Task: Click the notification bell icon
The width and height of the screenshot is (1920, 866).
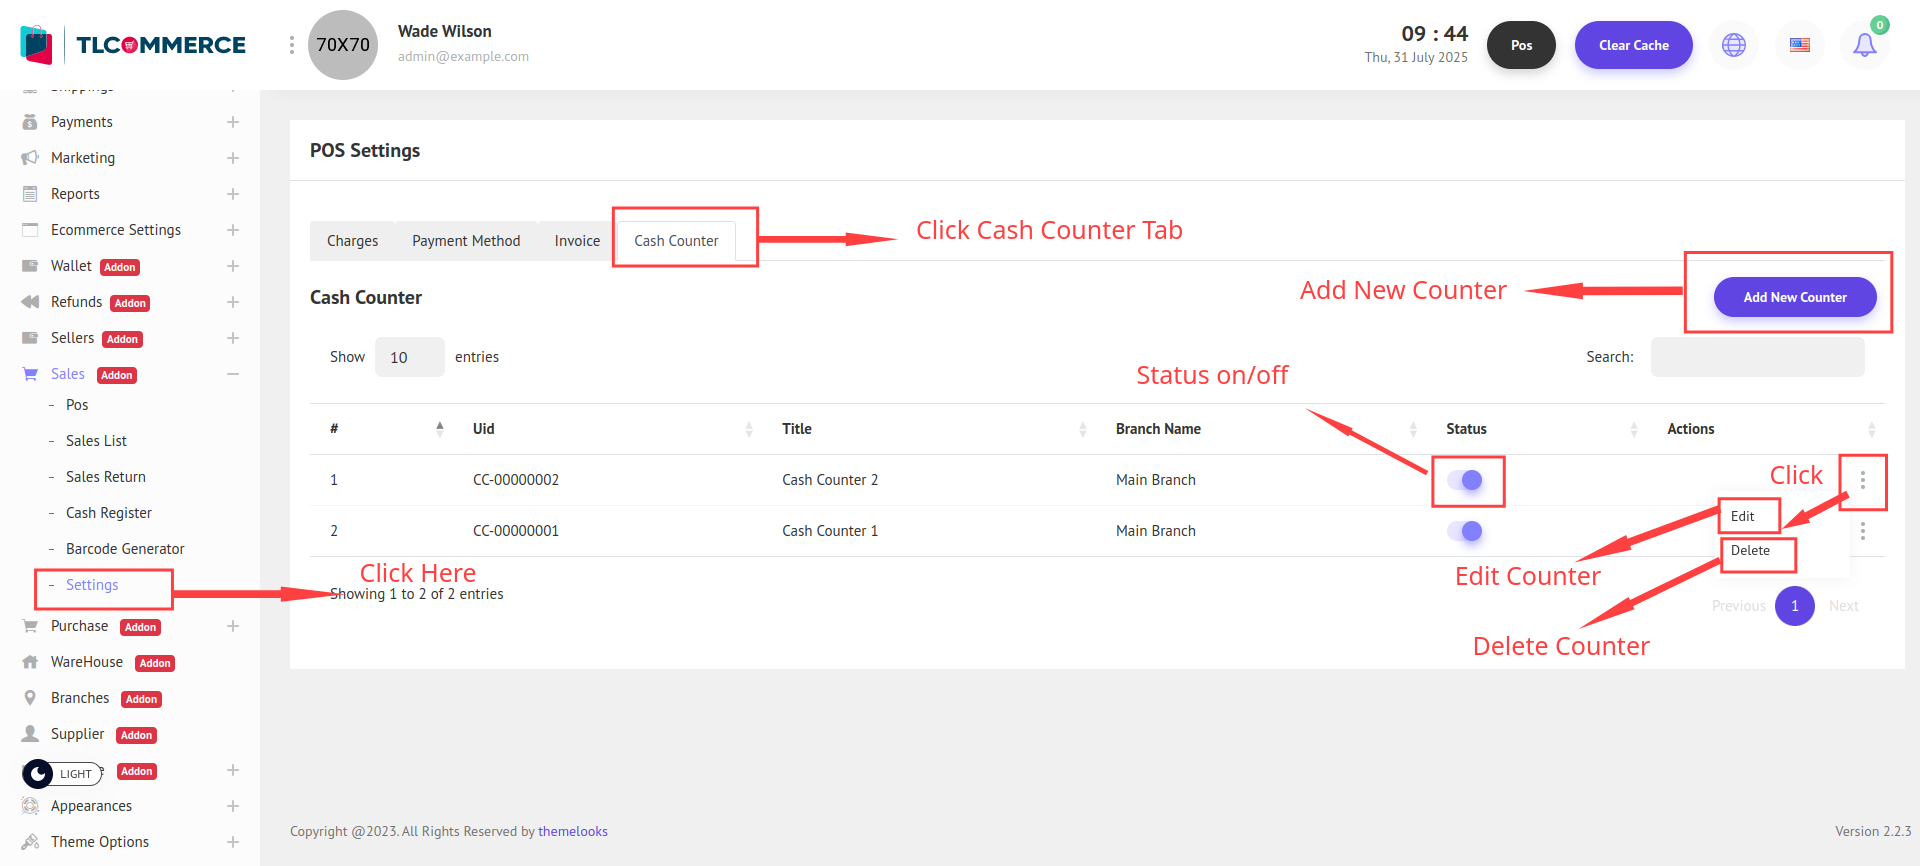Action: [x=1864, y=45]
